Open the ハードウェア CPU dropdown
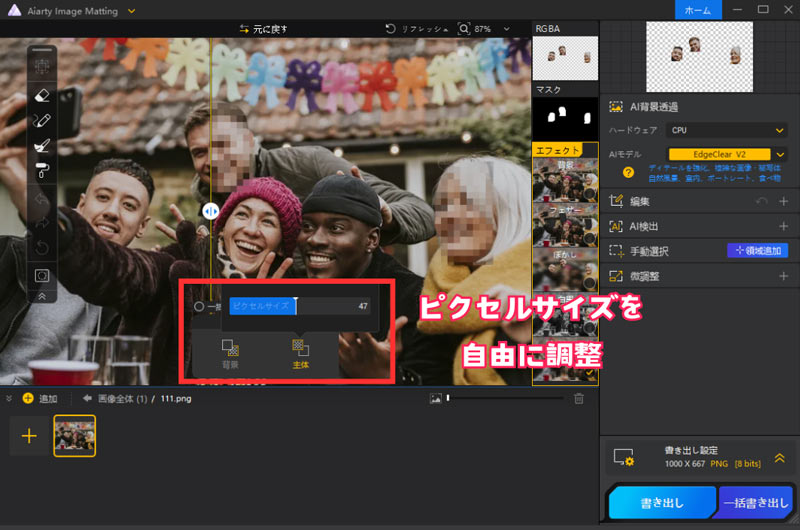Screen dimensions: 800x530 [x=727, y=130]
